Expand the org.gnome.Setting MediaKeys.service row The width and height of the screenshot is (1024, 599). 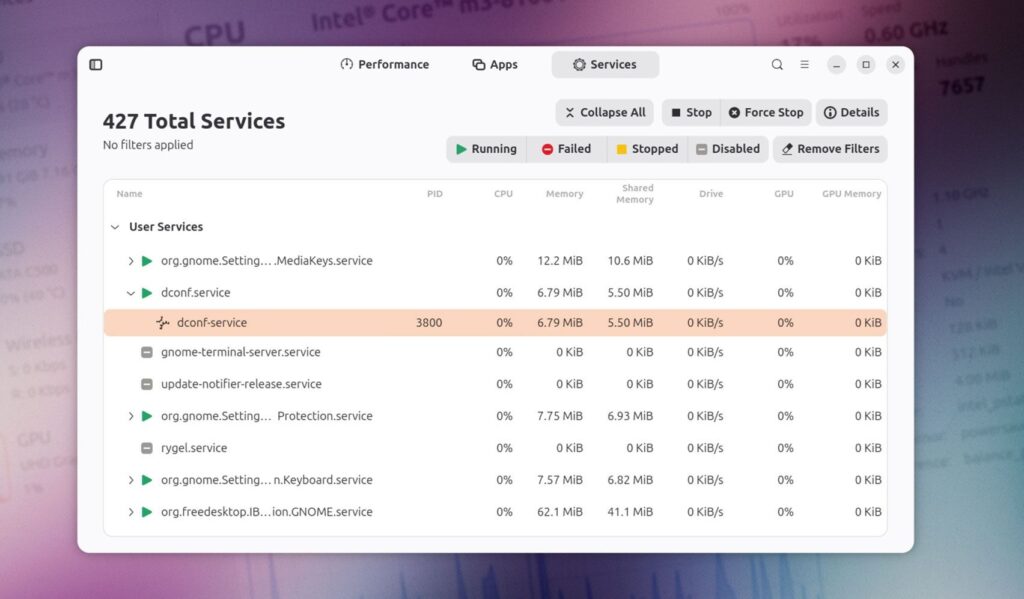pyautogui.click(x=131, y=261)
